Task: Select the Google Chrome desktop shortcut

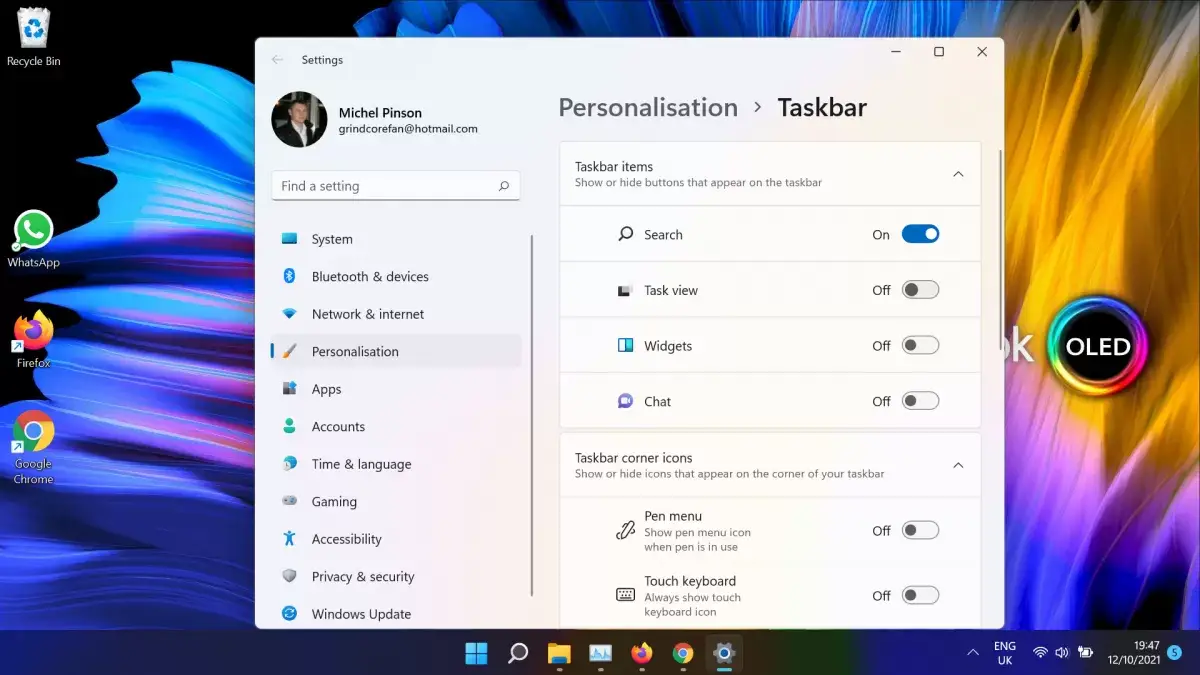Action: click(33, 447)
